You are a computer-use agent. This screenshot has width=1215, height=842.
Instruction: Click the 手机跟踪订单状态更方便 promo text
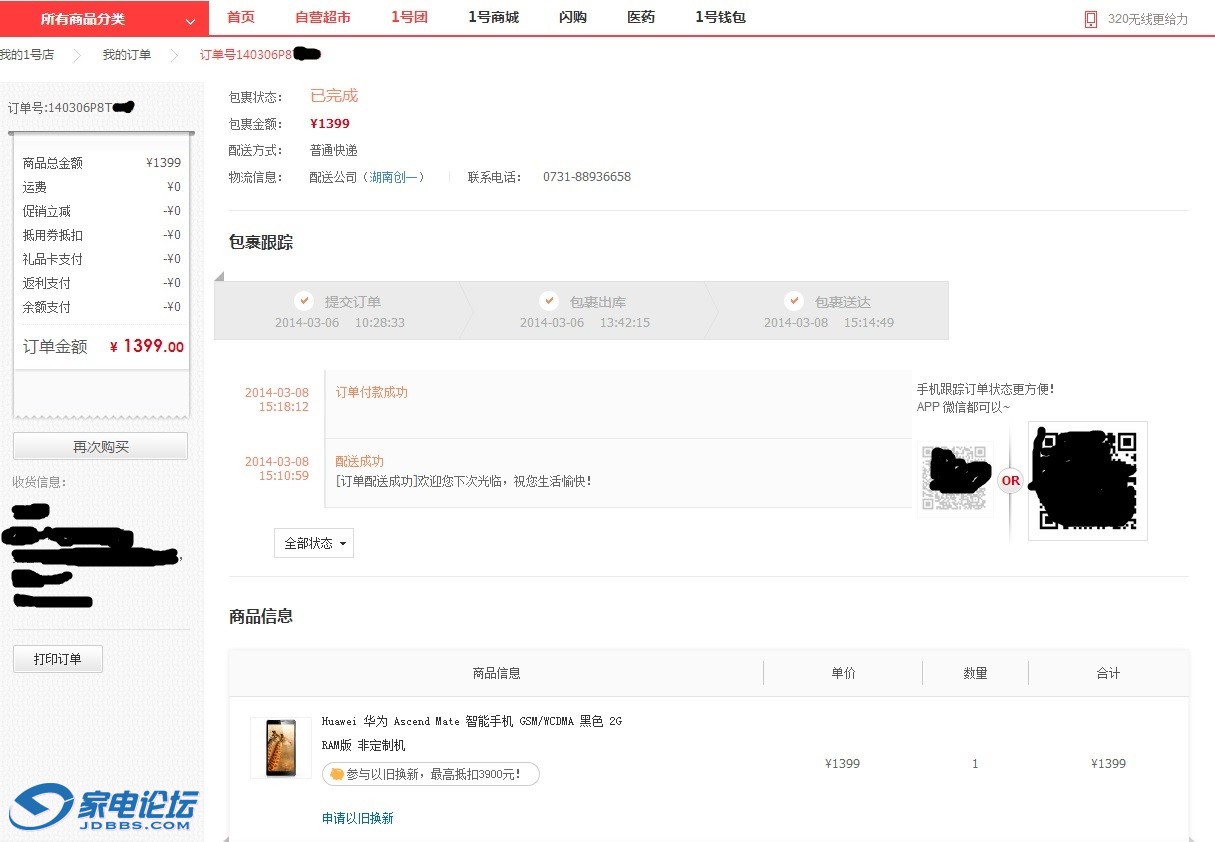tap(985, 389)
